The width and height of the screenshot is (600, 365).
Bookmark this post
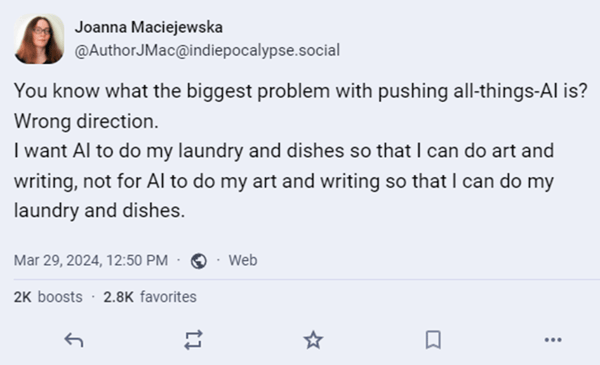coord(433,340)
